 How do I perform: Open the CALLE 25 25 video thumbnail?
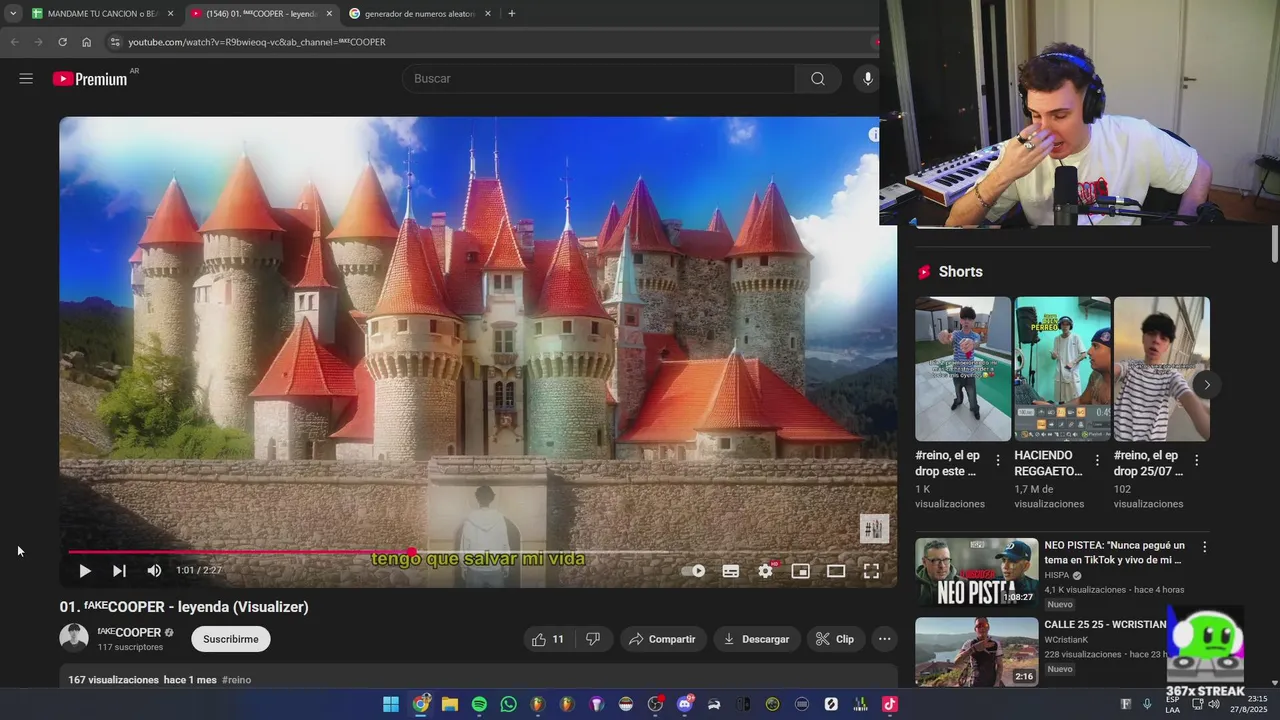coord(977,652)
